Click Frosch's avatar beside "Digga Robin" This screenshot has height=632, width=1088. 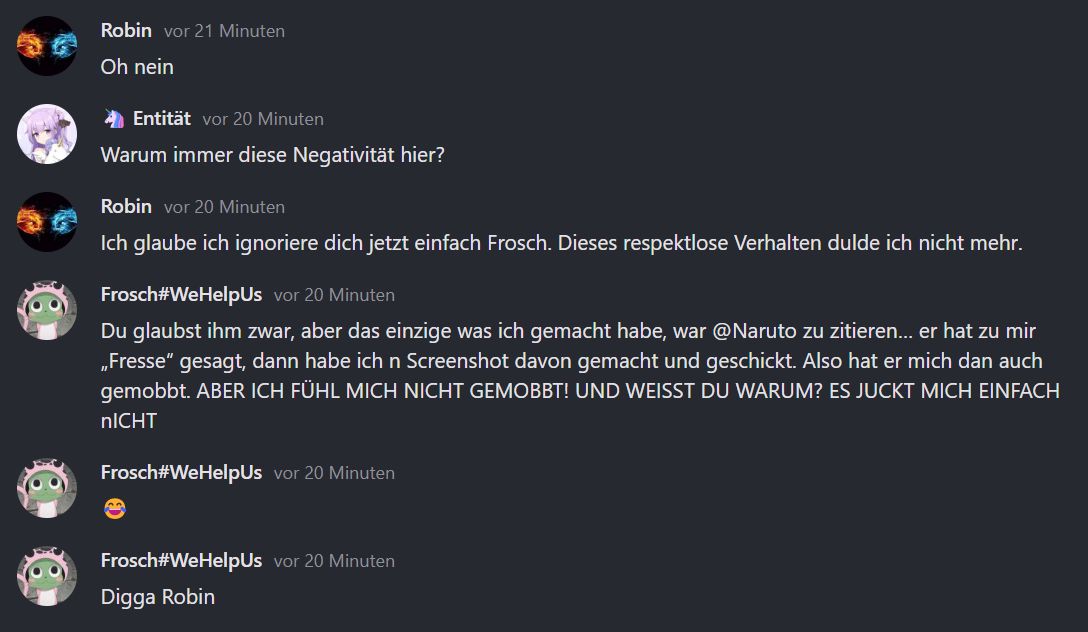click(x=47, y=576)
